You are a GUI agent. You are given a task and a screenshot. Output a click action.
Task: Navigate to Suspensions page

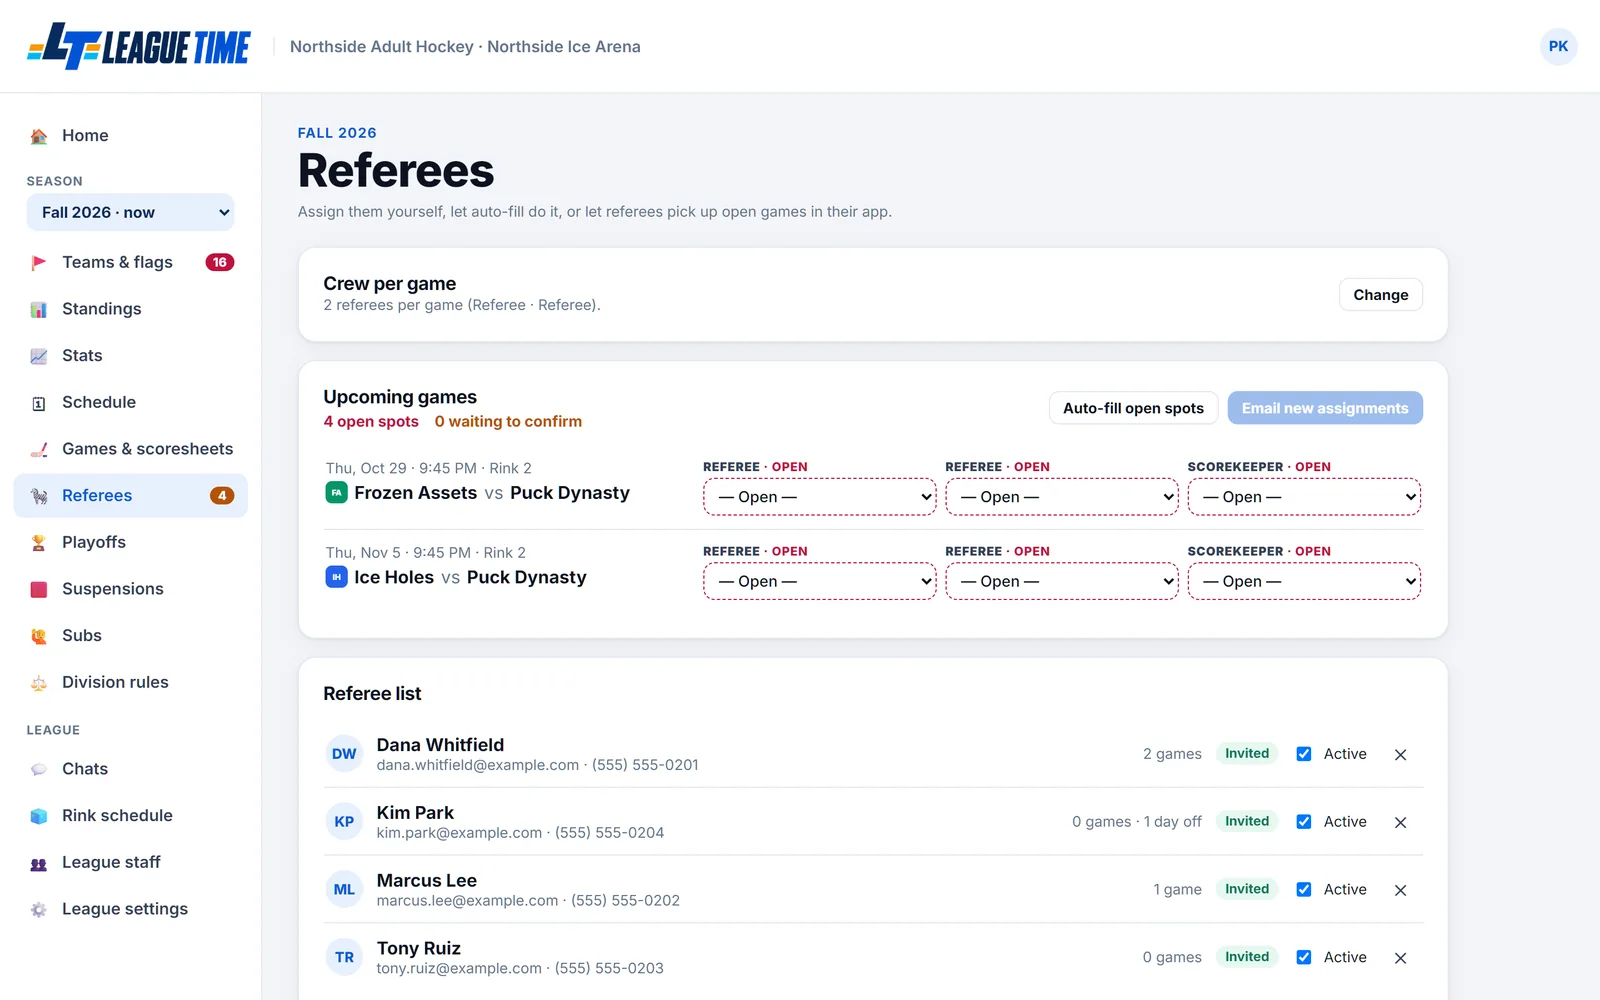[x=130, y=589]
